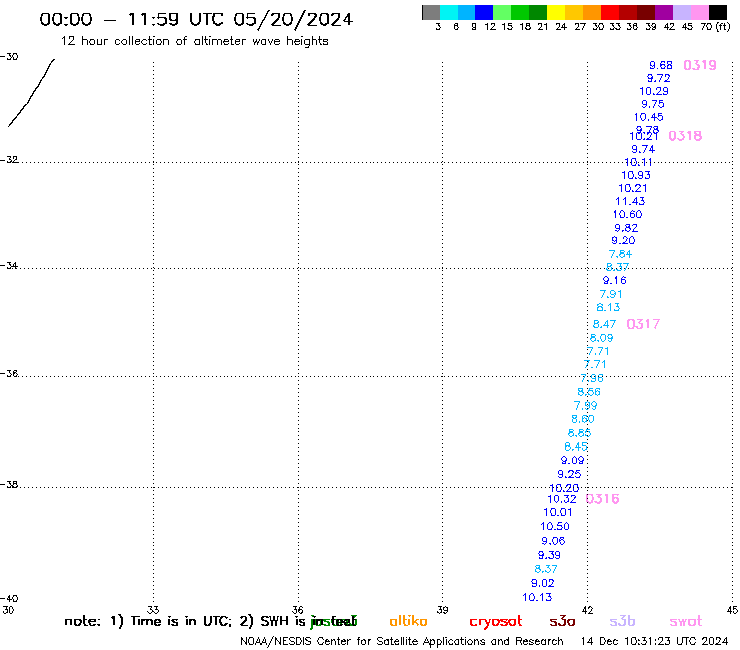The image size is (740, 650).
Task: Click the wave height value 9.39
Action: [549, 555]
